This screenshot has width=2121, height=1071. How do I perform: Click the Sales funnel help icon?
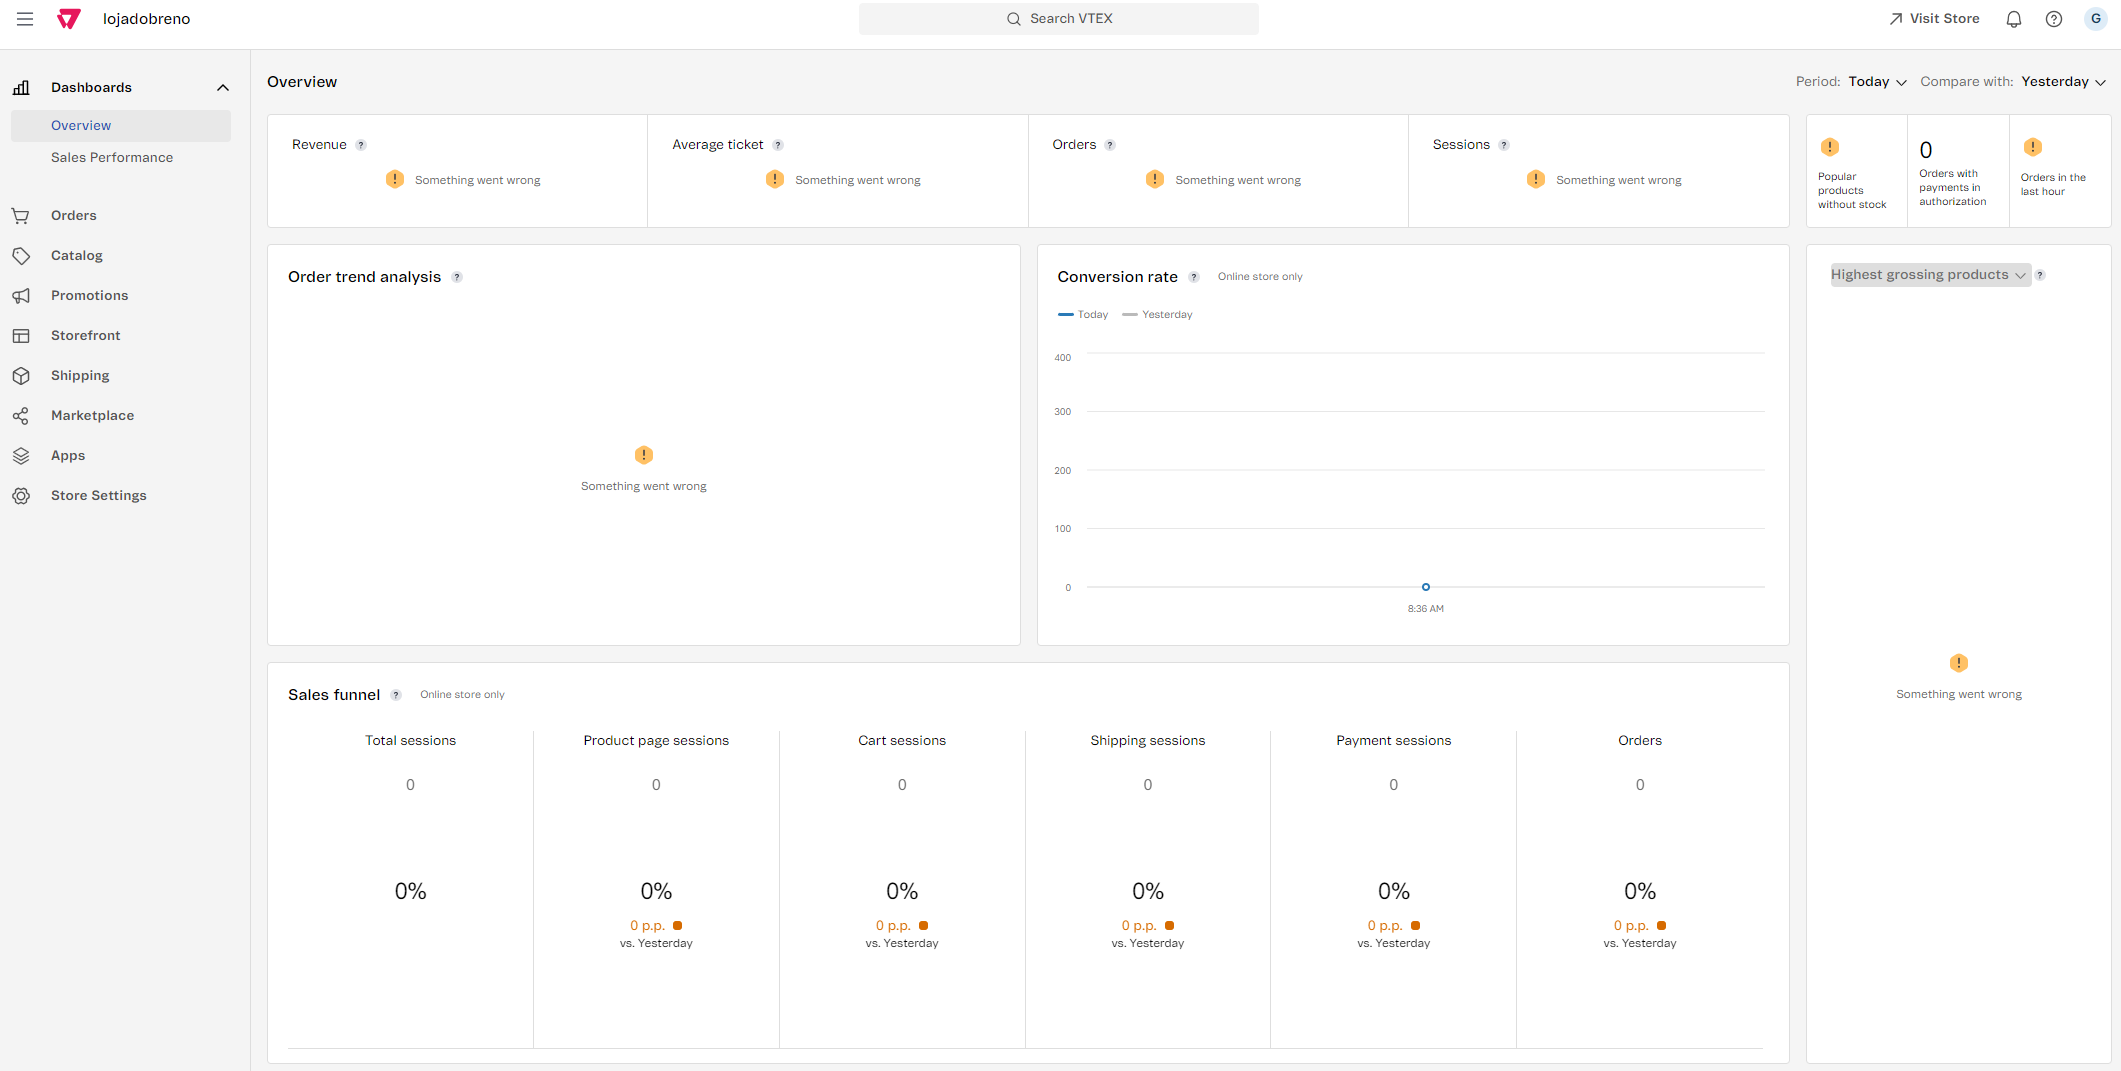click(396, 695)
